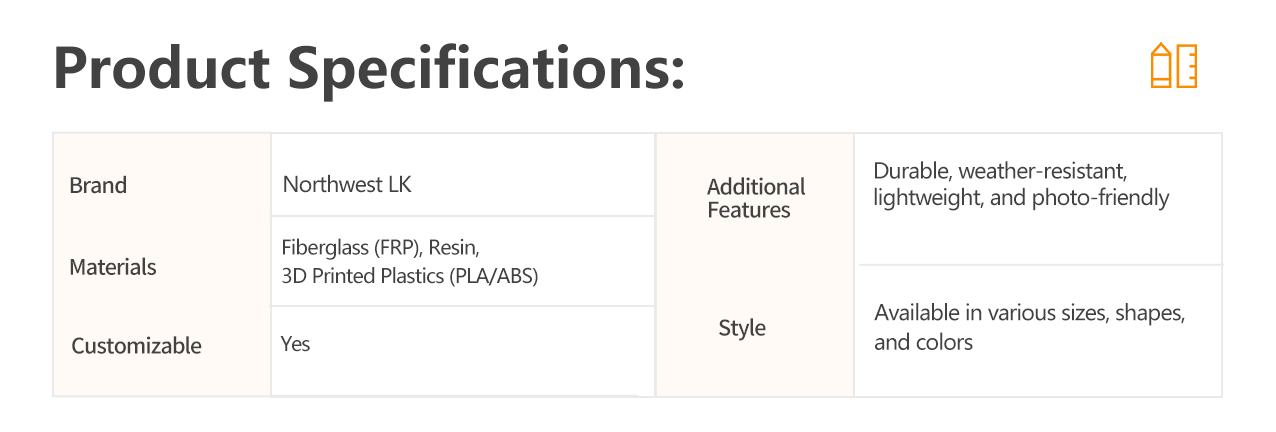Image resolution: width=1276 pixels, height=432 pixels.
Task: Click the orange pencil and ruler icon
Action: (1173, 66)
